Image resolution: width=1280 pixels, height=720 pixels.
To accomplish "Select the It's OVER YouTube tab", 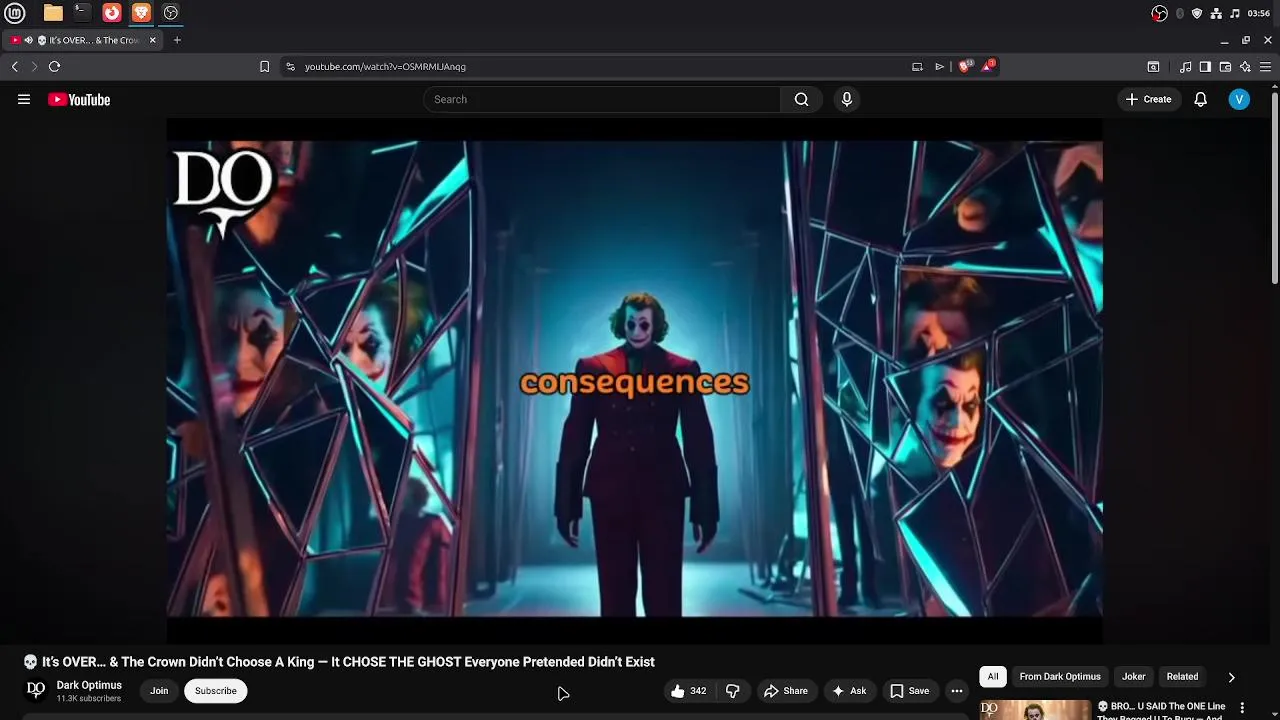I will [84, 40].
